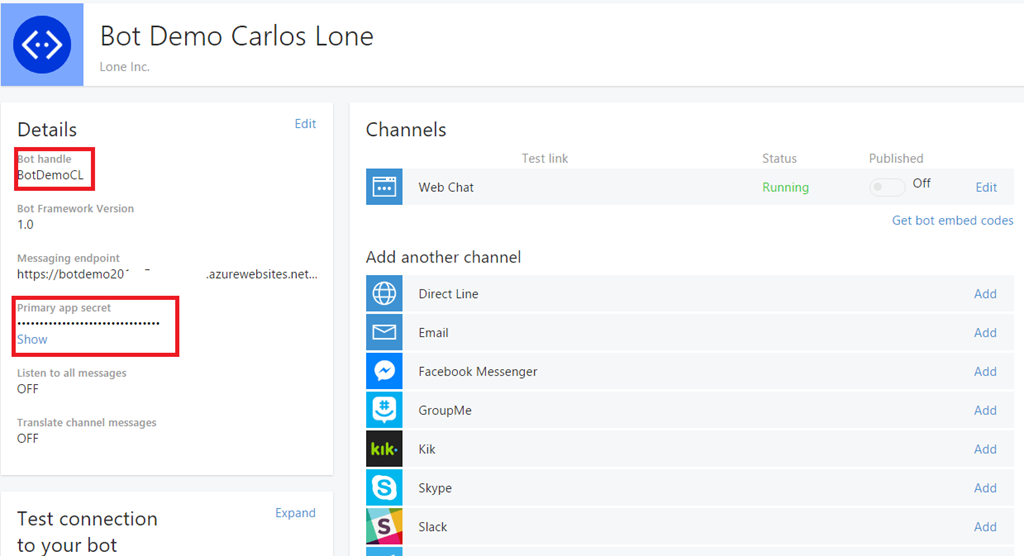Click the Bot Framework Version value 1.0

coord(25,225)
